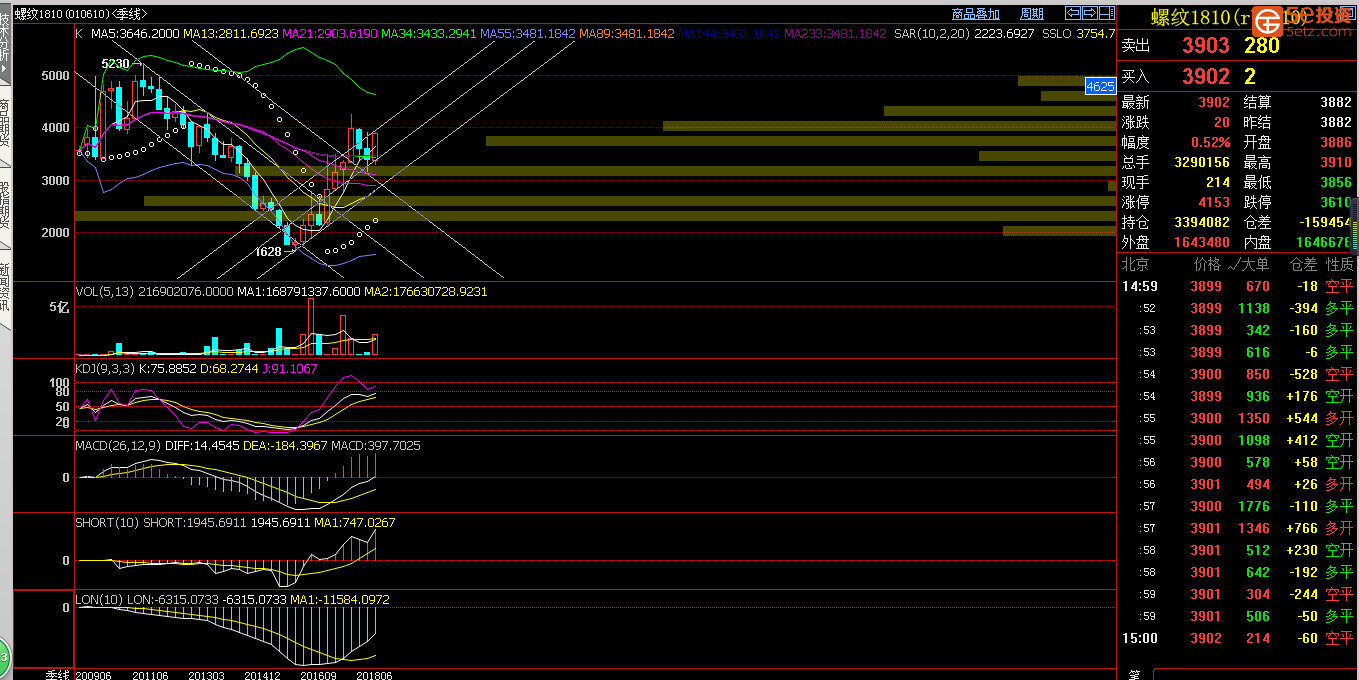Click the 卖出 ask price 3903
The height and width of the screenshot is (680, 1359).
click(1205, 45)
